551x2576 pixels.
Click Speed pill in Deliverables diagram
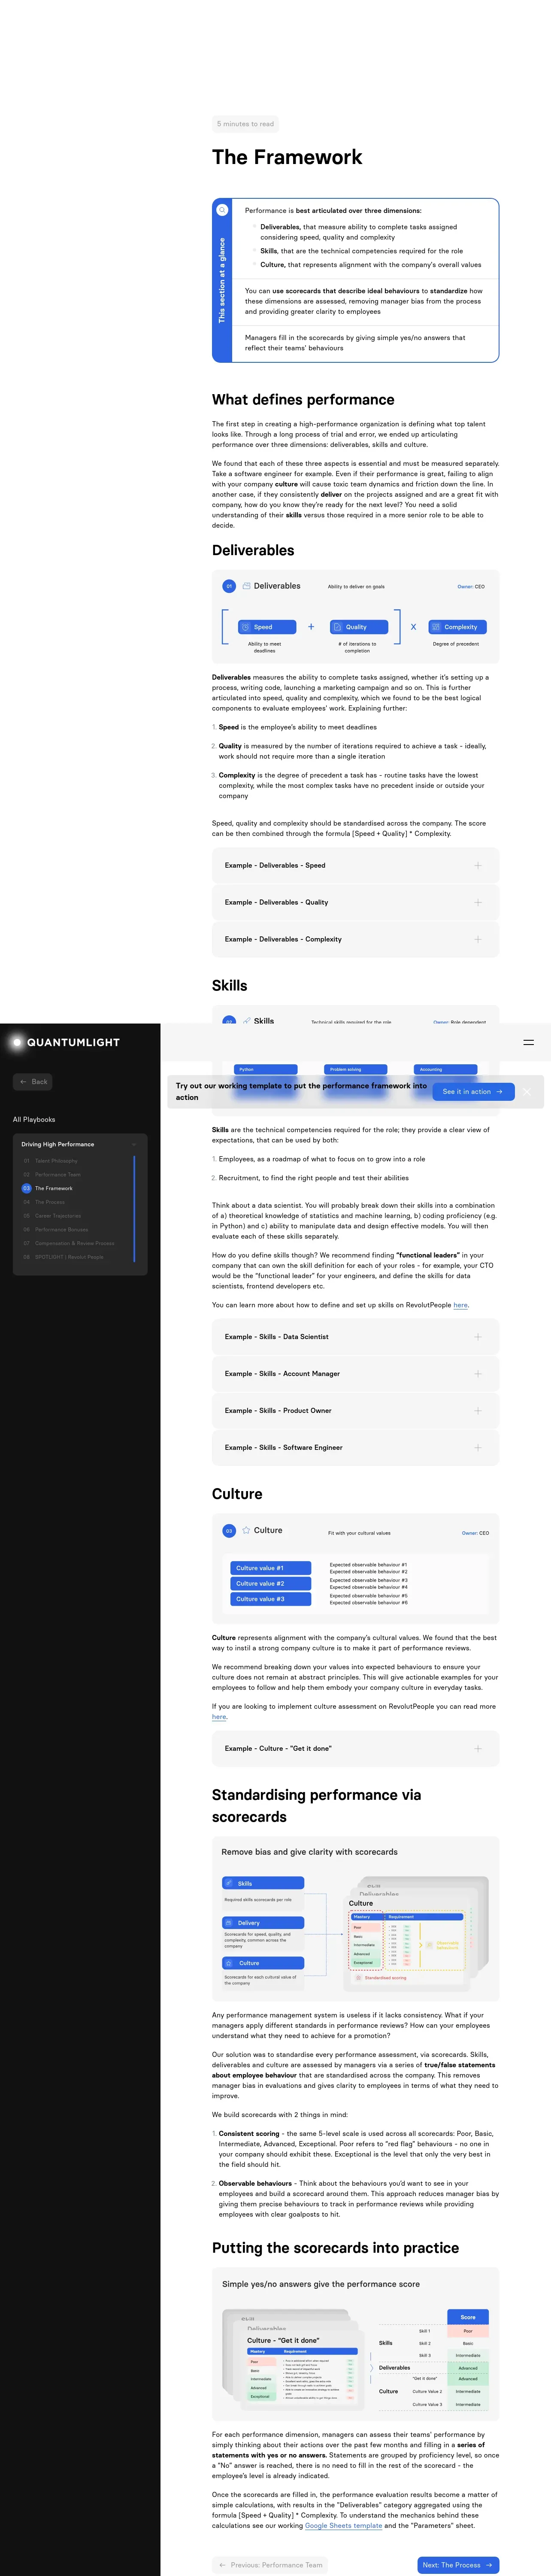pyautogui.click(x=266, y=627)
